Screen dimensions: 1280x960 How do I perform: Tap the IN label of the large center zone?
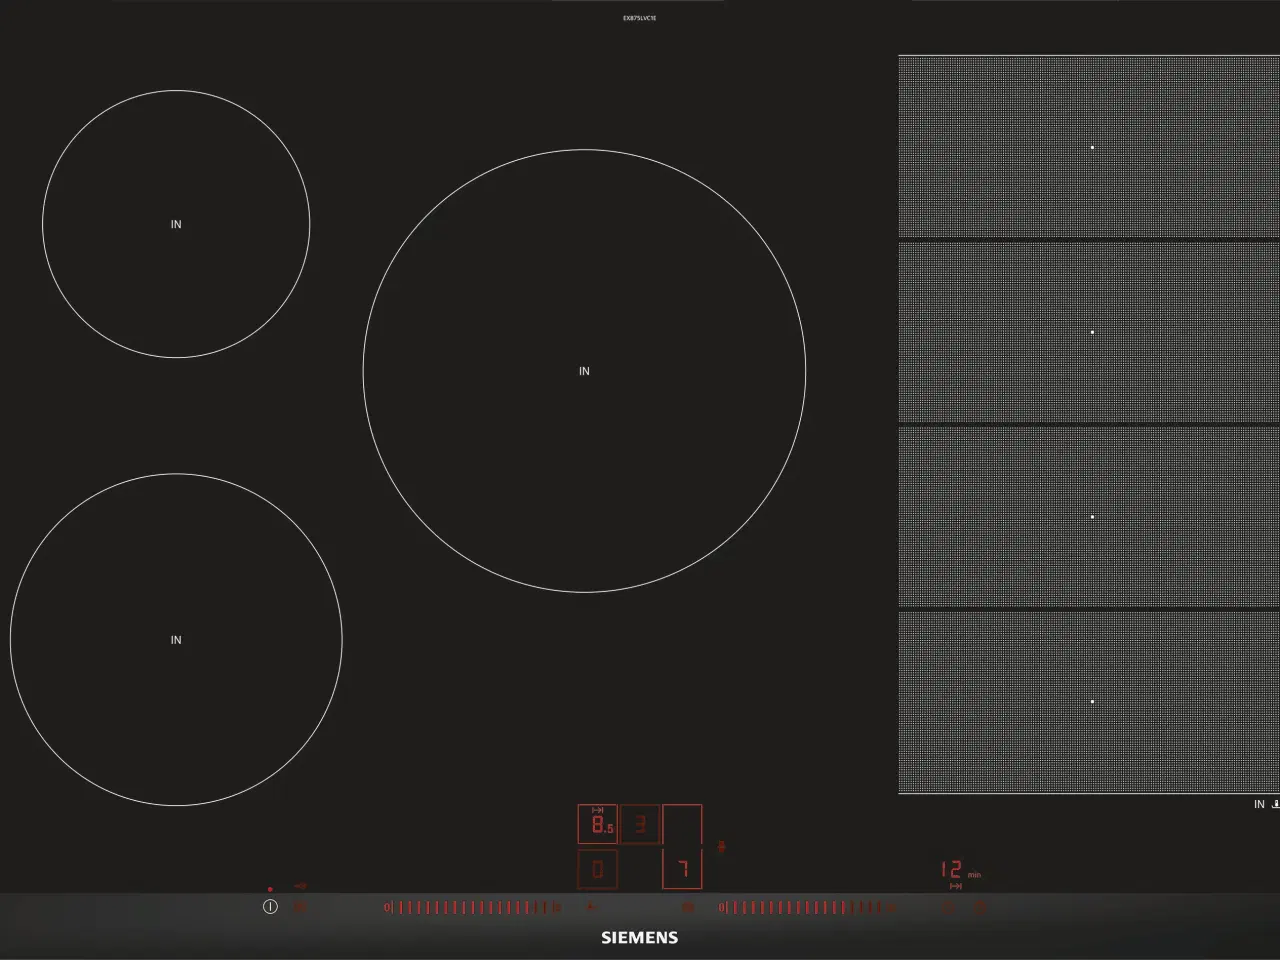pyautogui.click(x=584, y=371)
